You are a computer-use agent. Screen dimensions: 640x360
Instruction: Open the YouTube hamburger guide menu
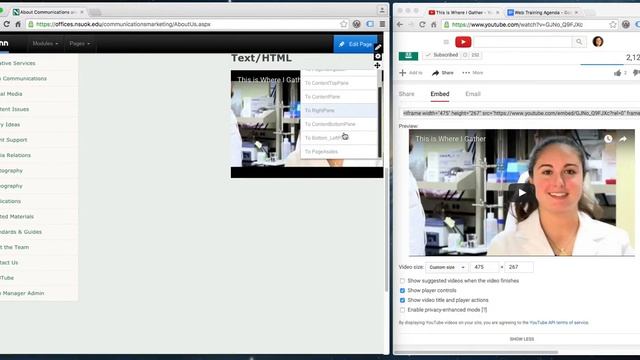point(446,42)
